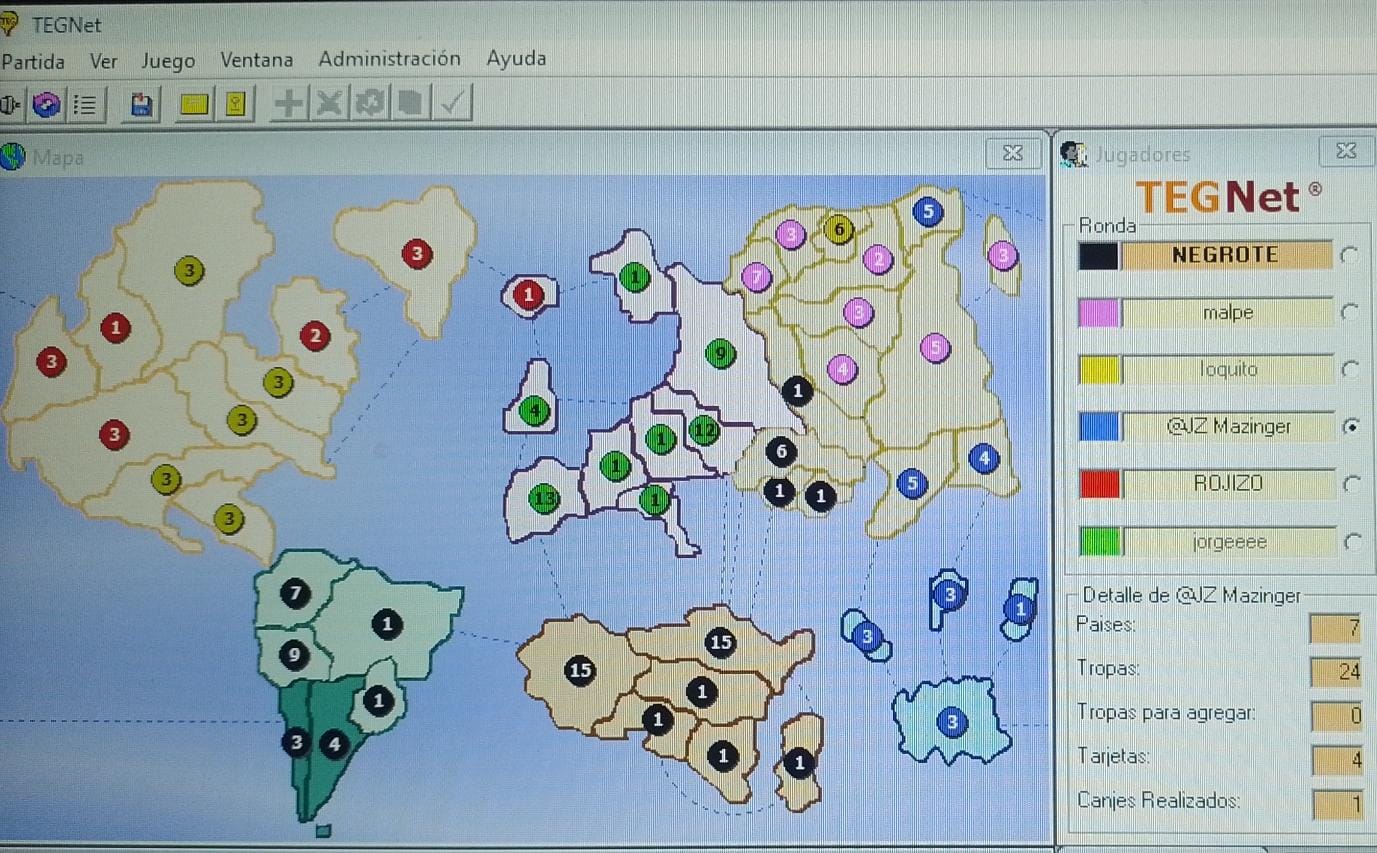Screen dimensions: 1377x853
Task: Click the Paises value field
Action: [1337, 628]
